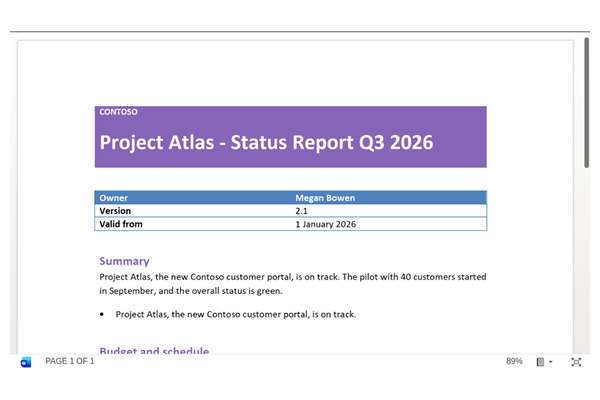Viewport: 600px width, 400px height.
Task: Click the line starting 'in September'
Action: pyautogui.click(x=191, y=291)
